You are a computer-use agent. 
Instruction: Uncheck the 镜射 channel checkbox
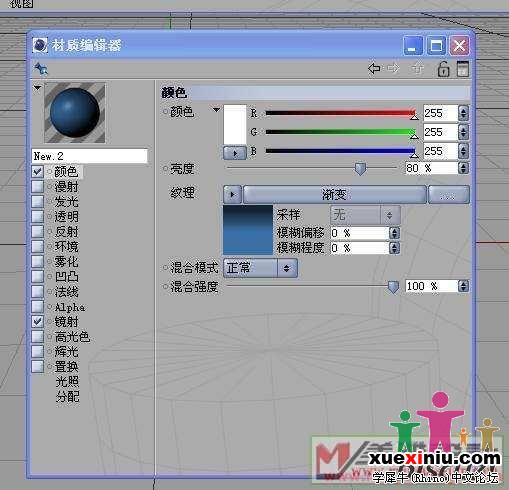click(x=38, y=321)
